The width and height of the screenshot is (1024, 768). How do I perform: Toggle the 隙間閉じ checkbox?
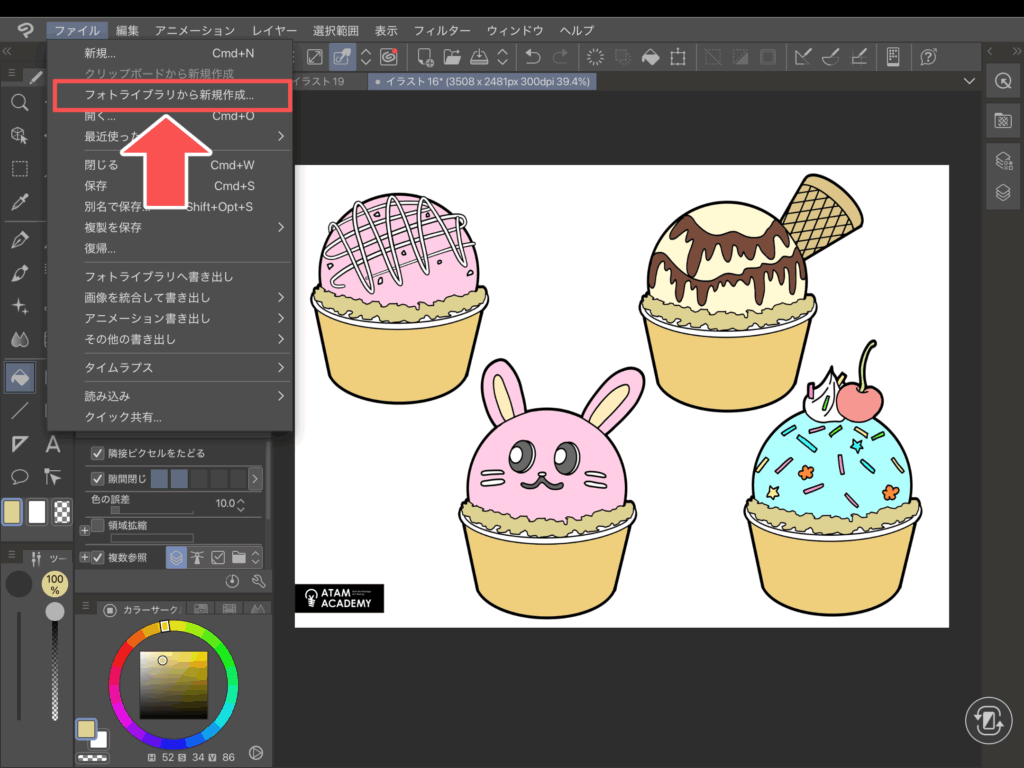(98, 479)
